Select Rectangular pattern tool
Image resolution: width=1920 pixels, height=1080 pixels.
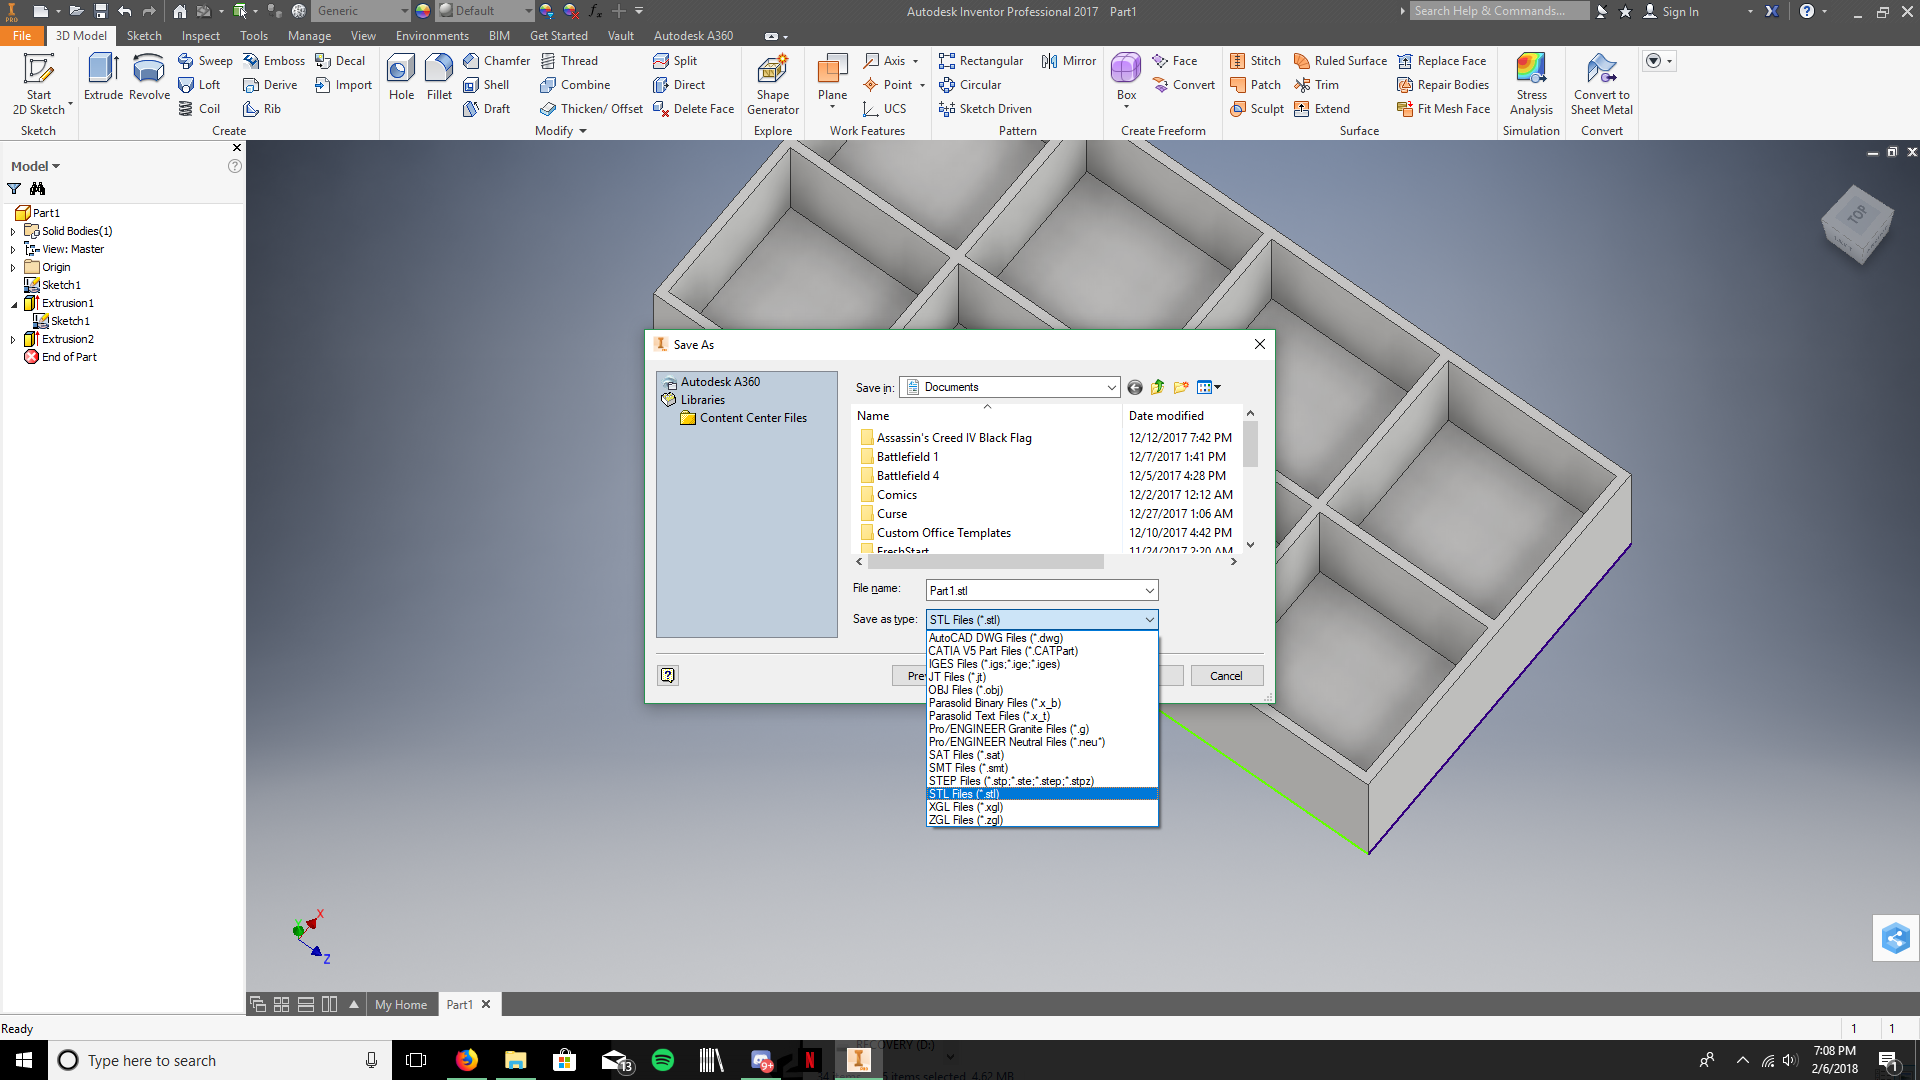tap(980, 61)
